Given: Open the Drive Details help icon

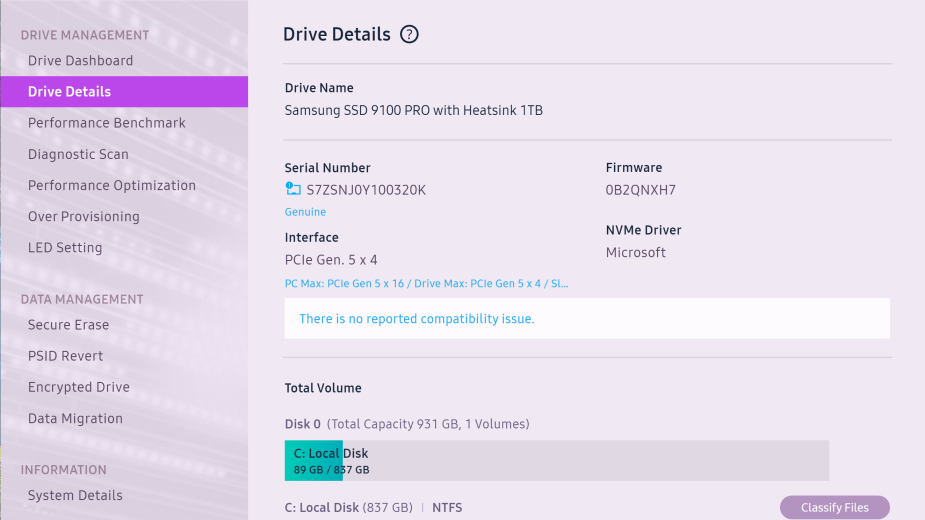Looking at the screenshot, I should (409, 34).
